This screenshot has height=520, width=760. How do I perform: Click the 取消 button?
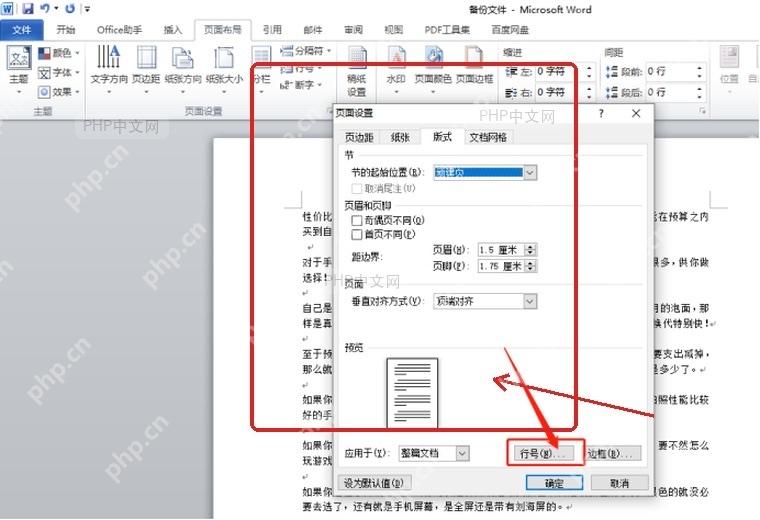tap(619, 483)
